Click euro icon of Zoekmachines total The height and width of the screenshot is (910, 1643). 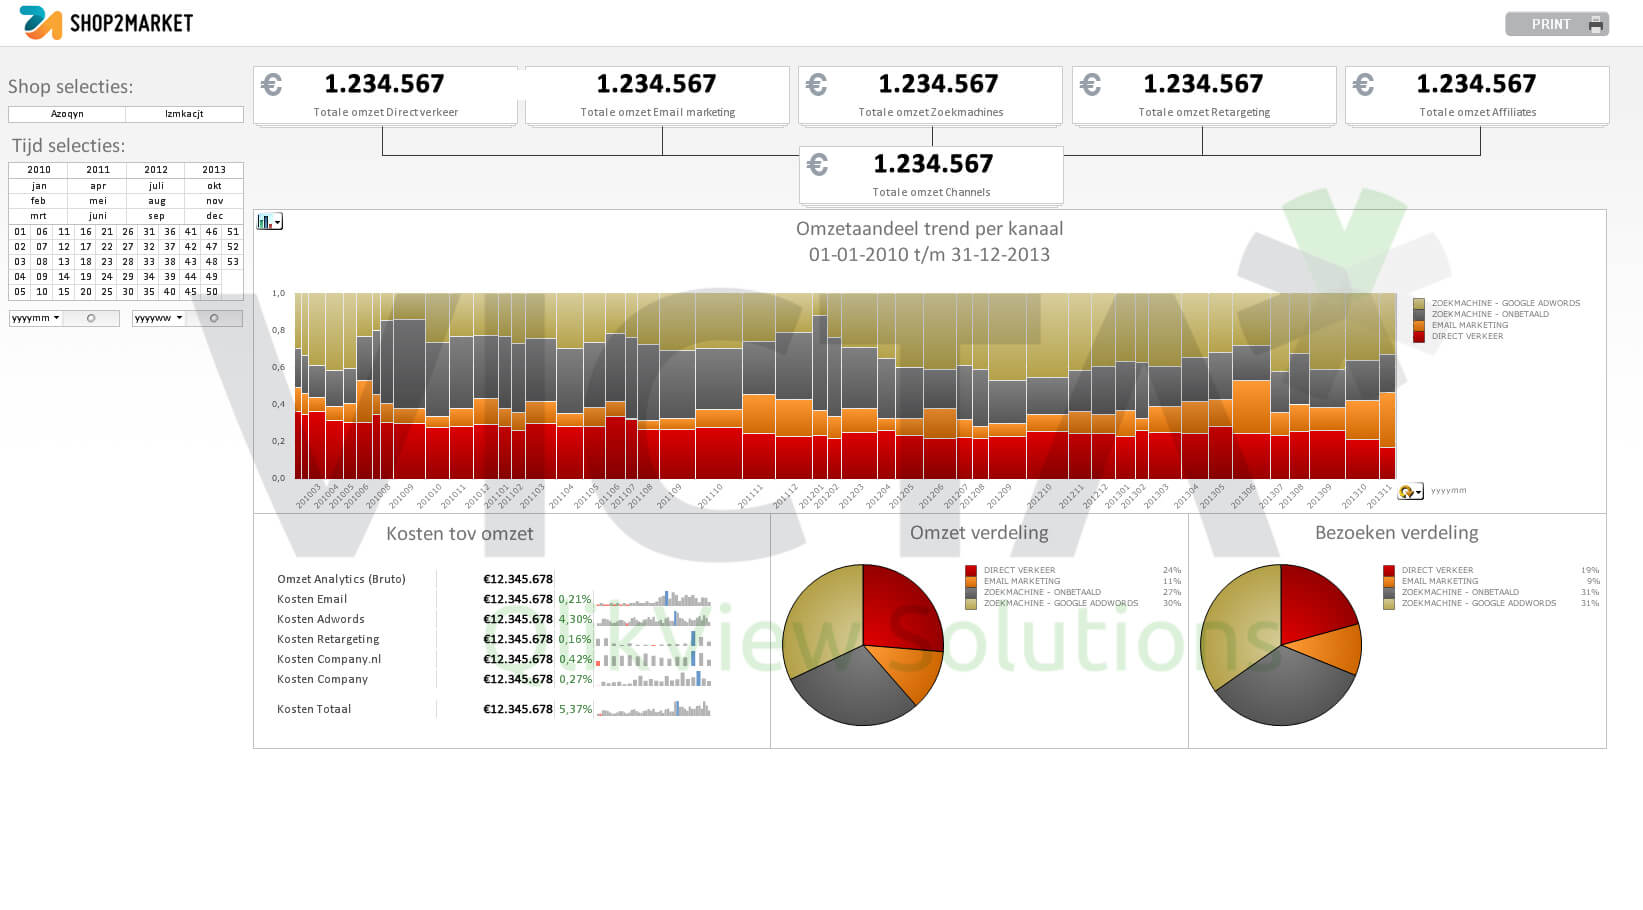click(x=816, y=85)
